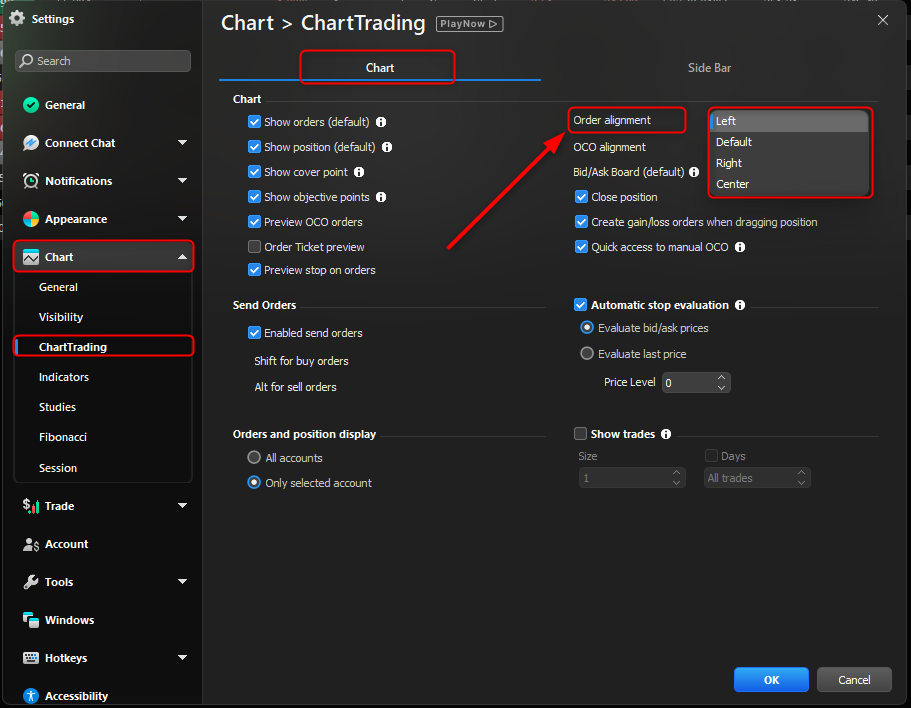Choose Center in order alignment dropdown

pos(789,184)
